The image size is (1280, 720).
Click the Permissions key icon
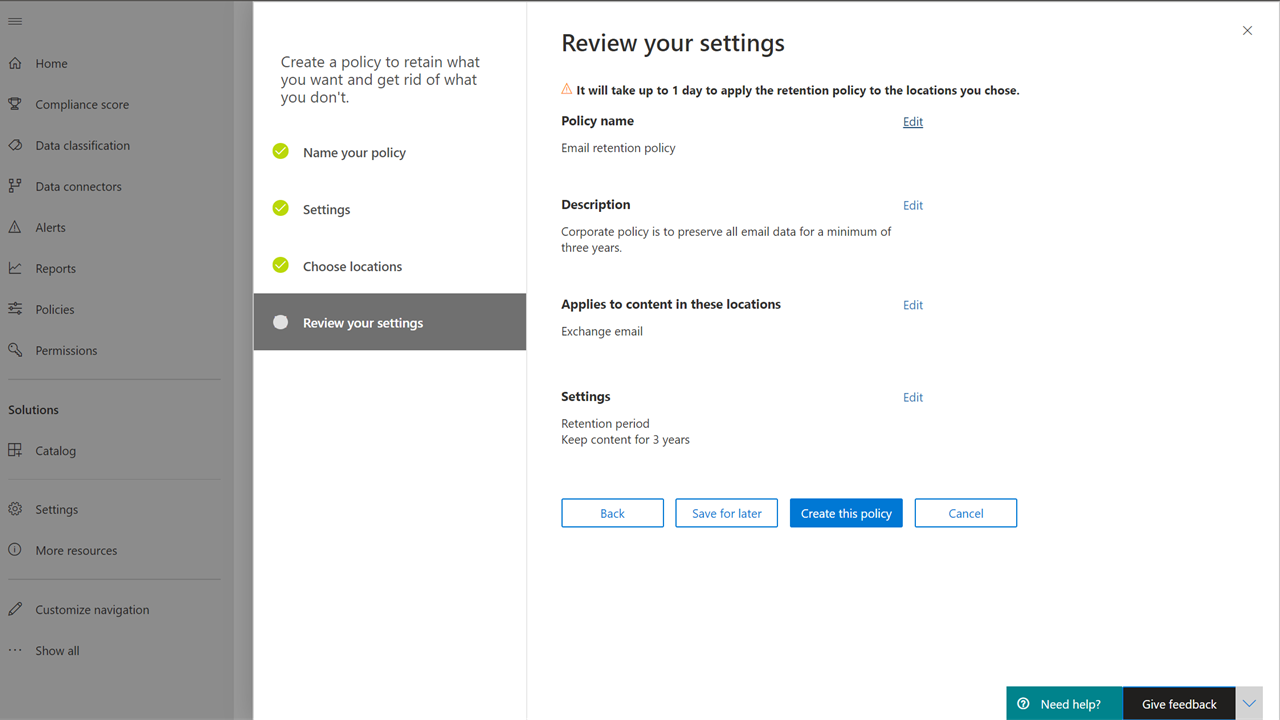pyautogui.click(x=15, y=350)
